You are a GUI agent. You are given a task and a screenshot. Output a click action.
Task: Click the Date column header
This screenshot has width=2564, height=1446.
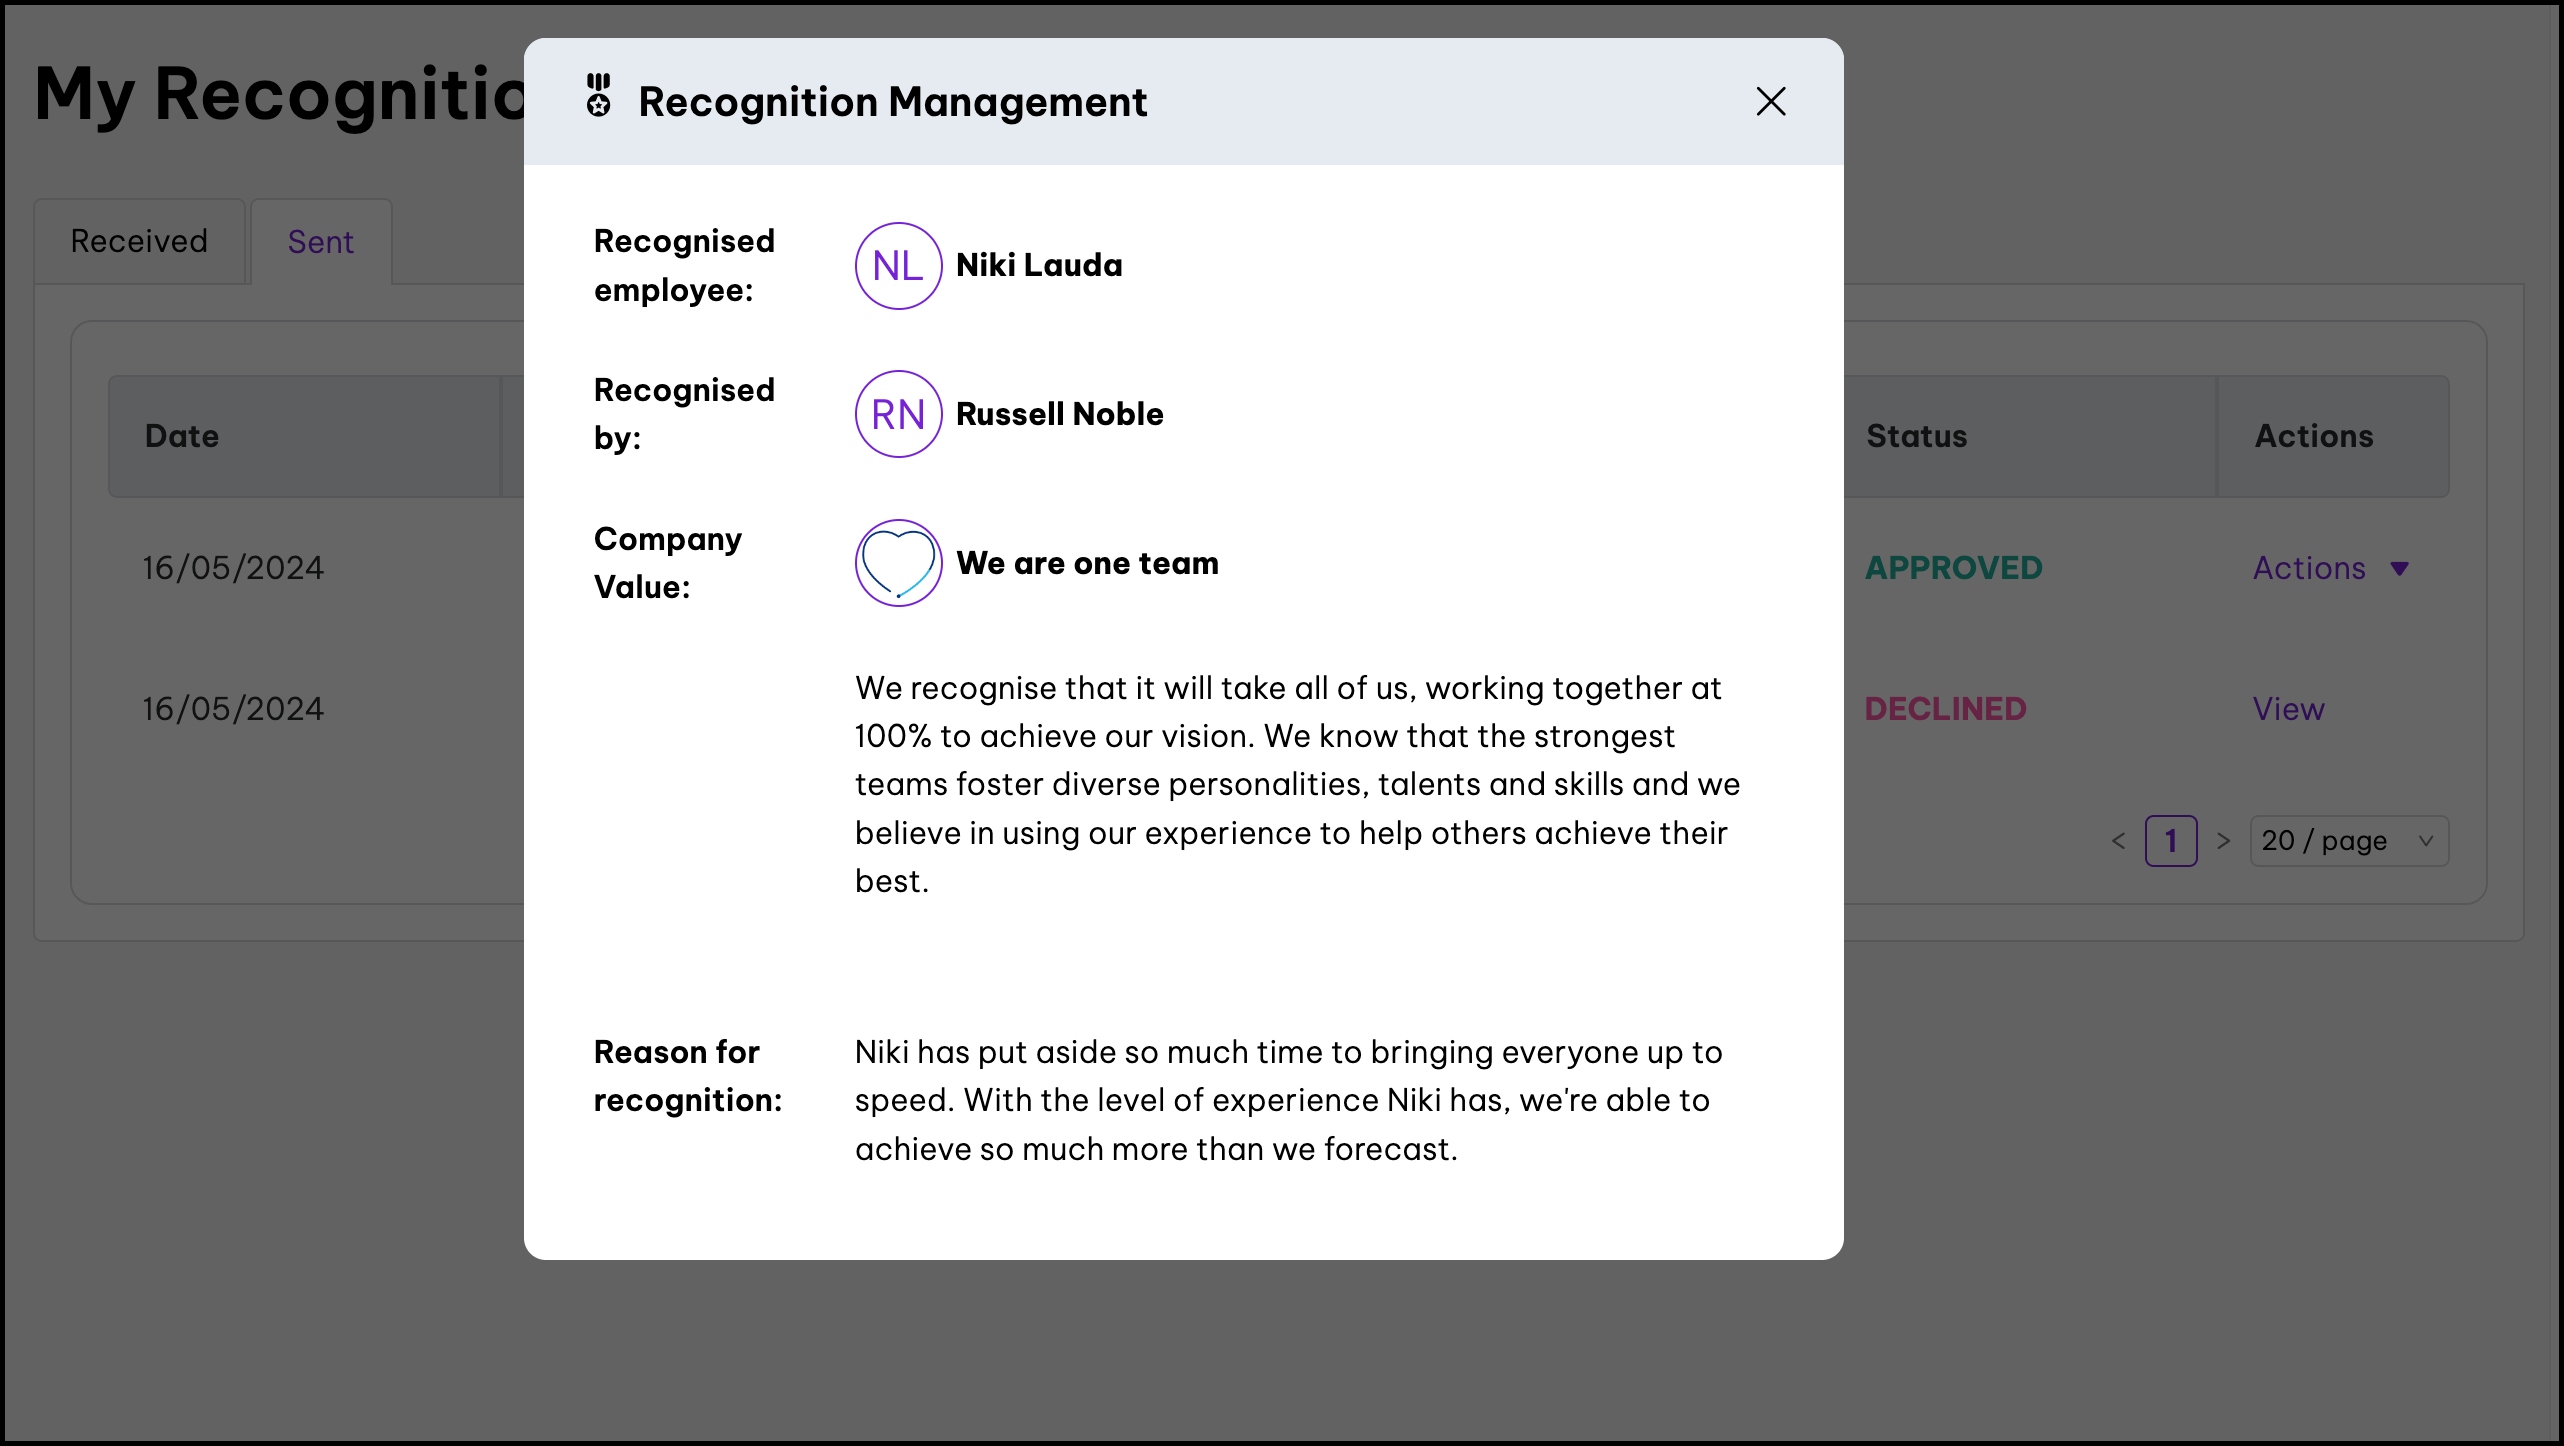click(182, 436)
